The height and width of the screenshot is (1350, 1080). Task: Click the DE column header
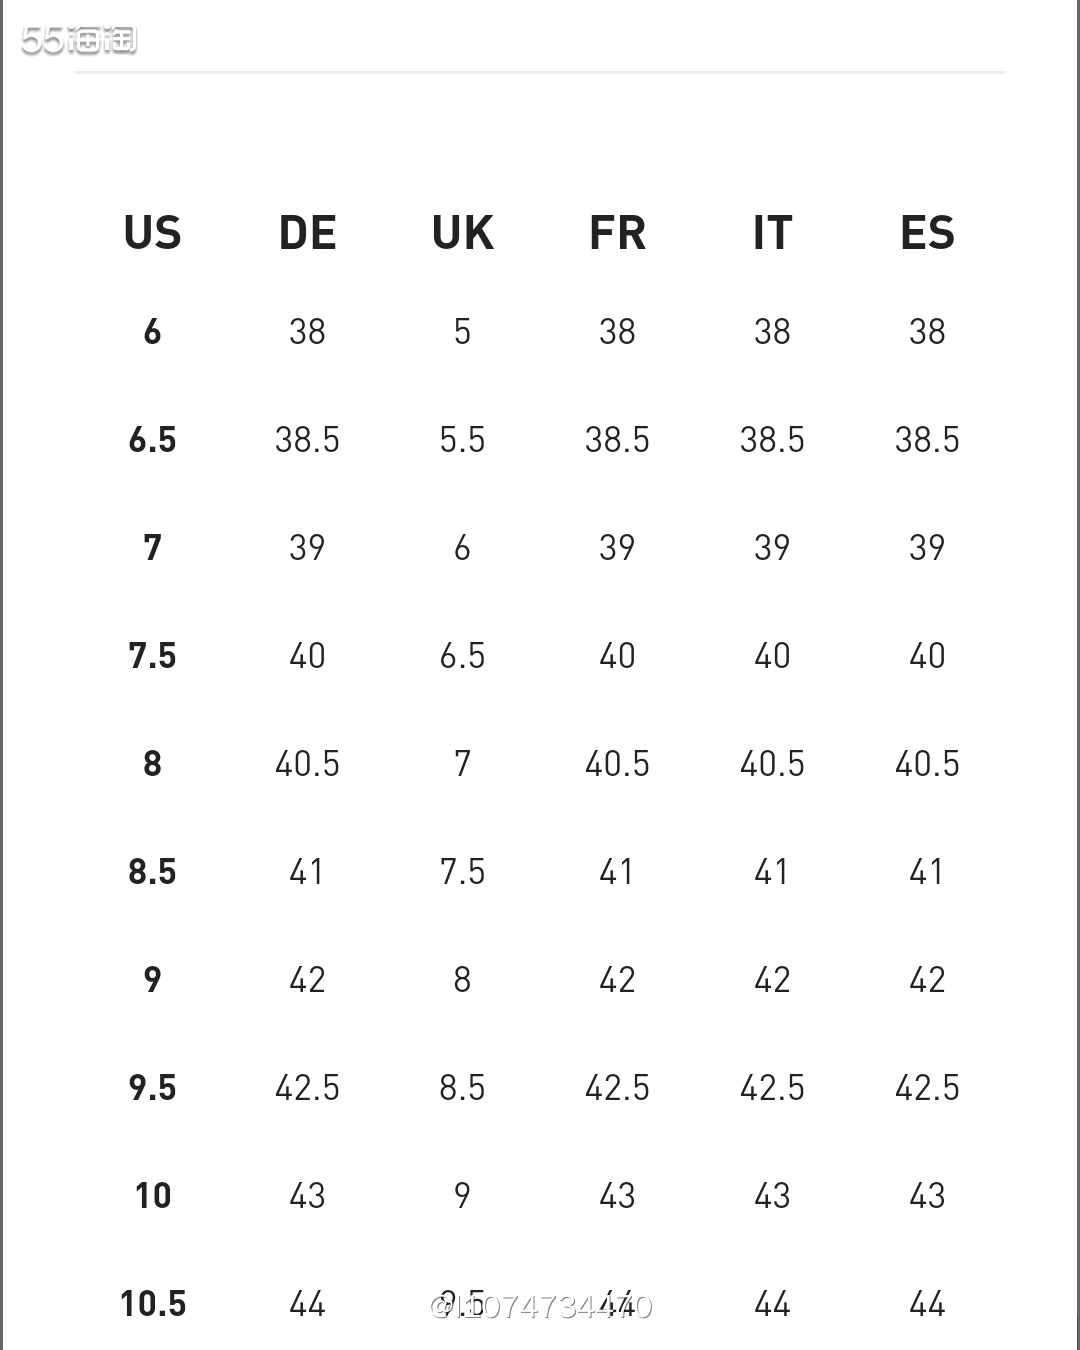(x=307, y=233)
